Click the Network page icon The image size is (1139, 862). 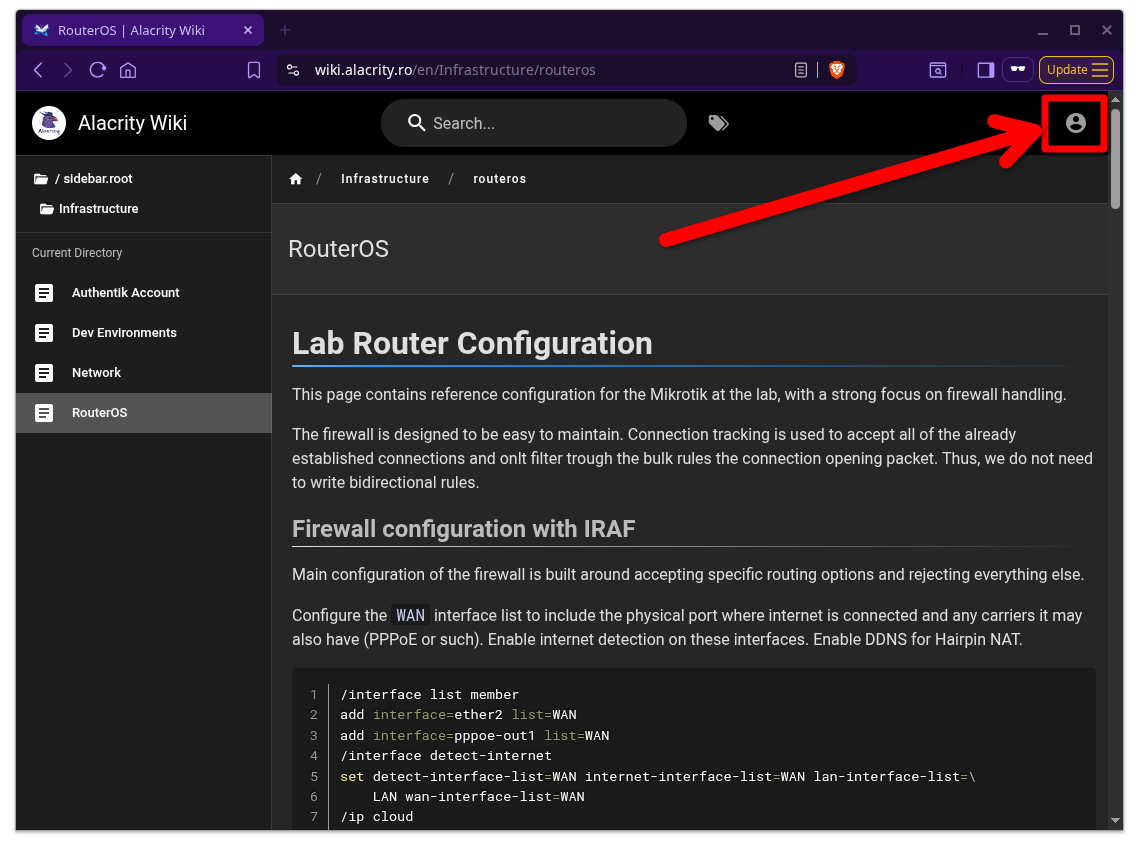point(44,373)
